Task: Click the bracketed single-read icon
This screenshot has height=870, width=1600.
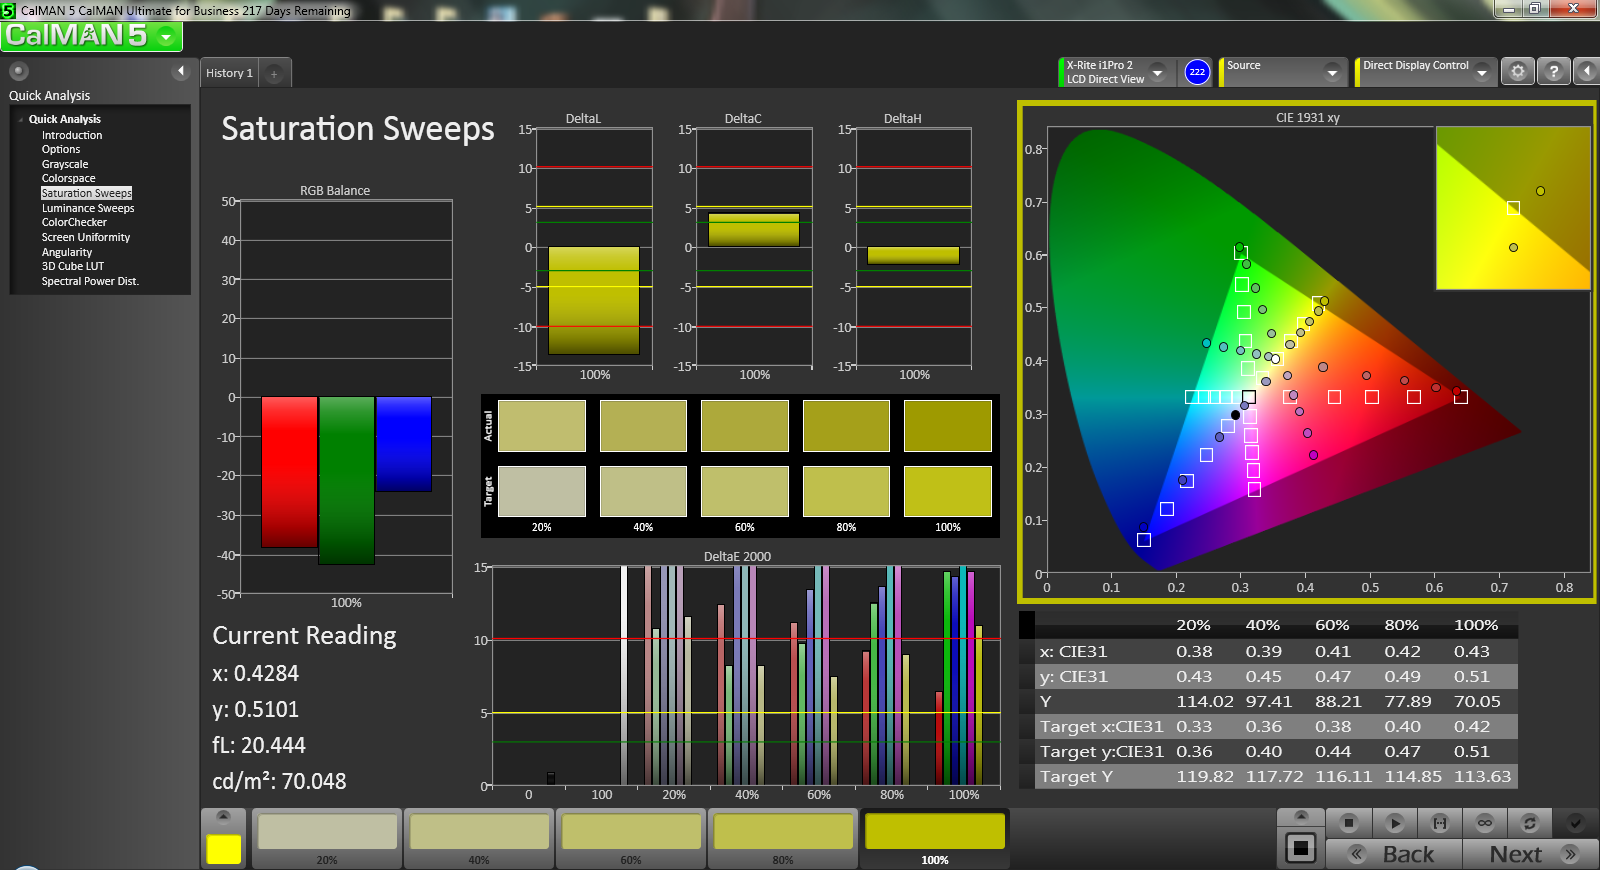Action: [1440, 823]
